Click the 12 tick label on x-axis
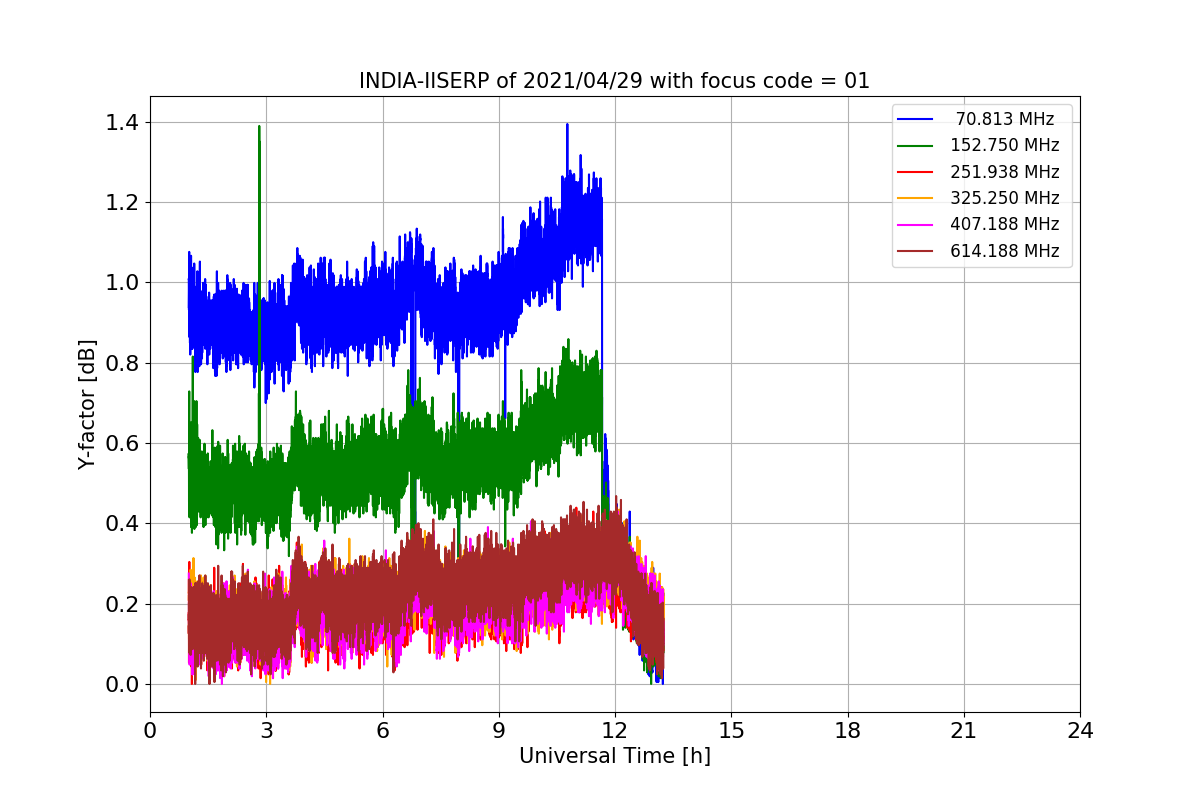The height and width of the screenshot is (800, 1200). 615,730
